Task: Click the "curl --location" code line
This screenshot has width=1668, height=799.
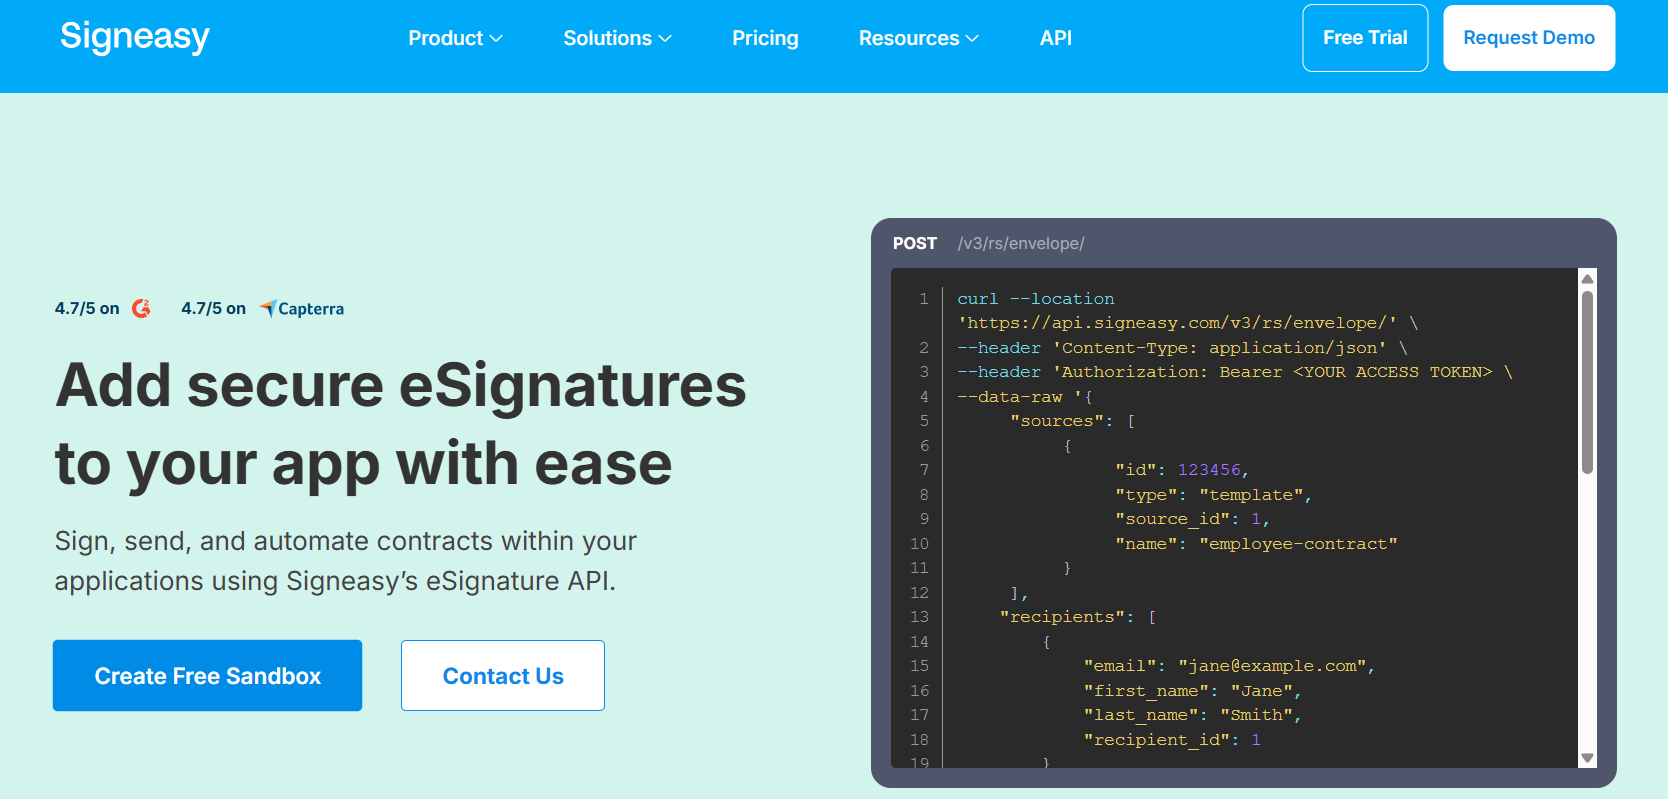Action: (x=1036, y=298)
